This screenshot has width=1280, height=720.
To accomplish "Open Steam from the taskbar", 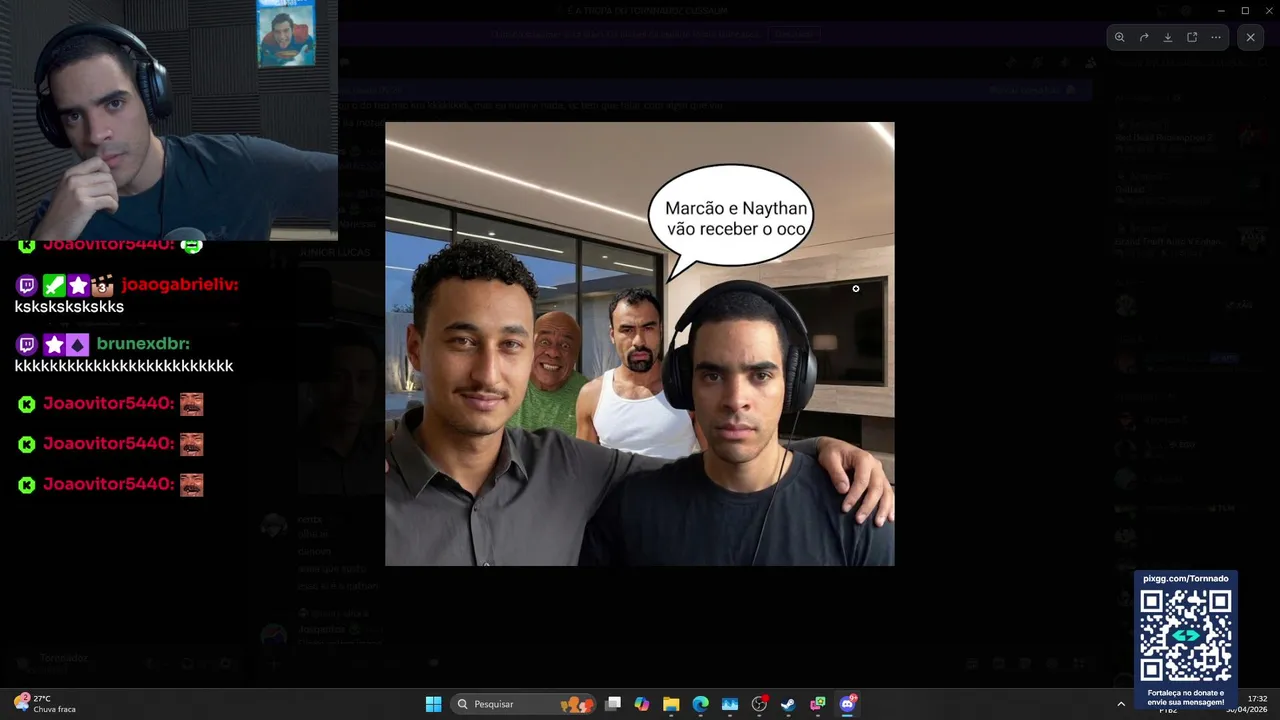I will point(788,704).
